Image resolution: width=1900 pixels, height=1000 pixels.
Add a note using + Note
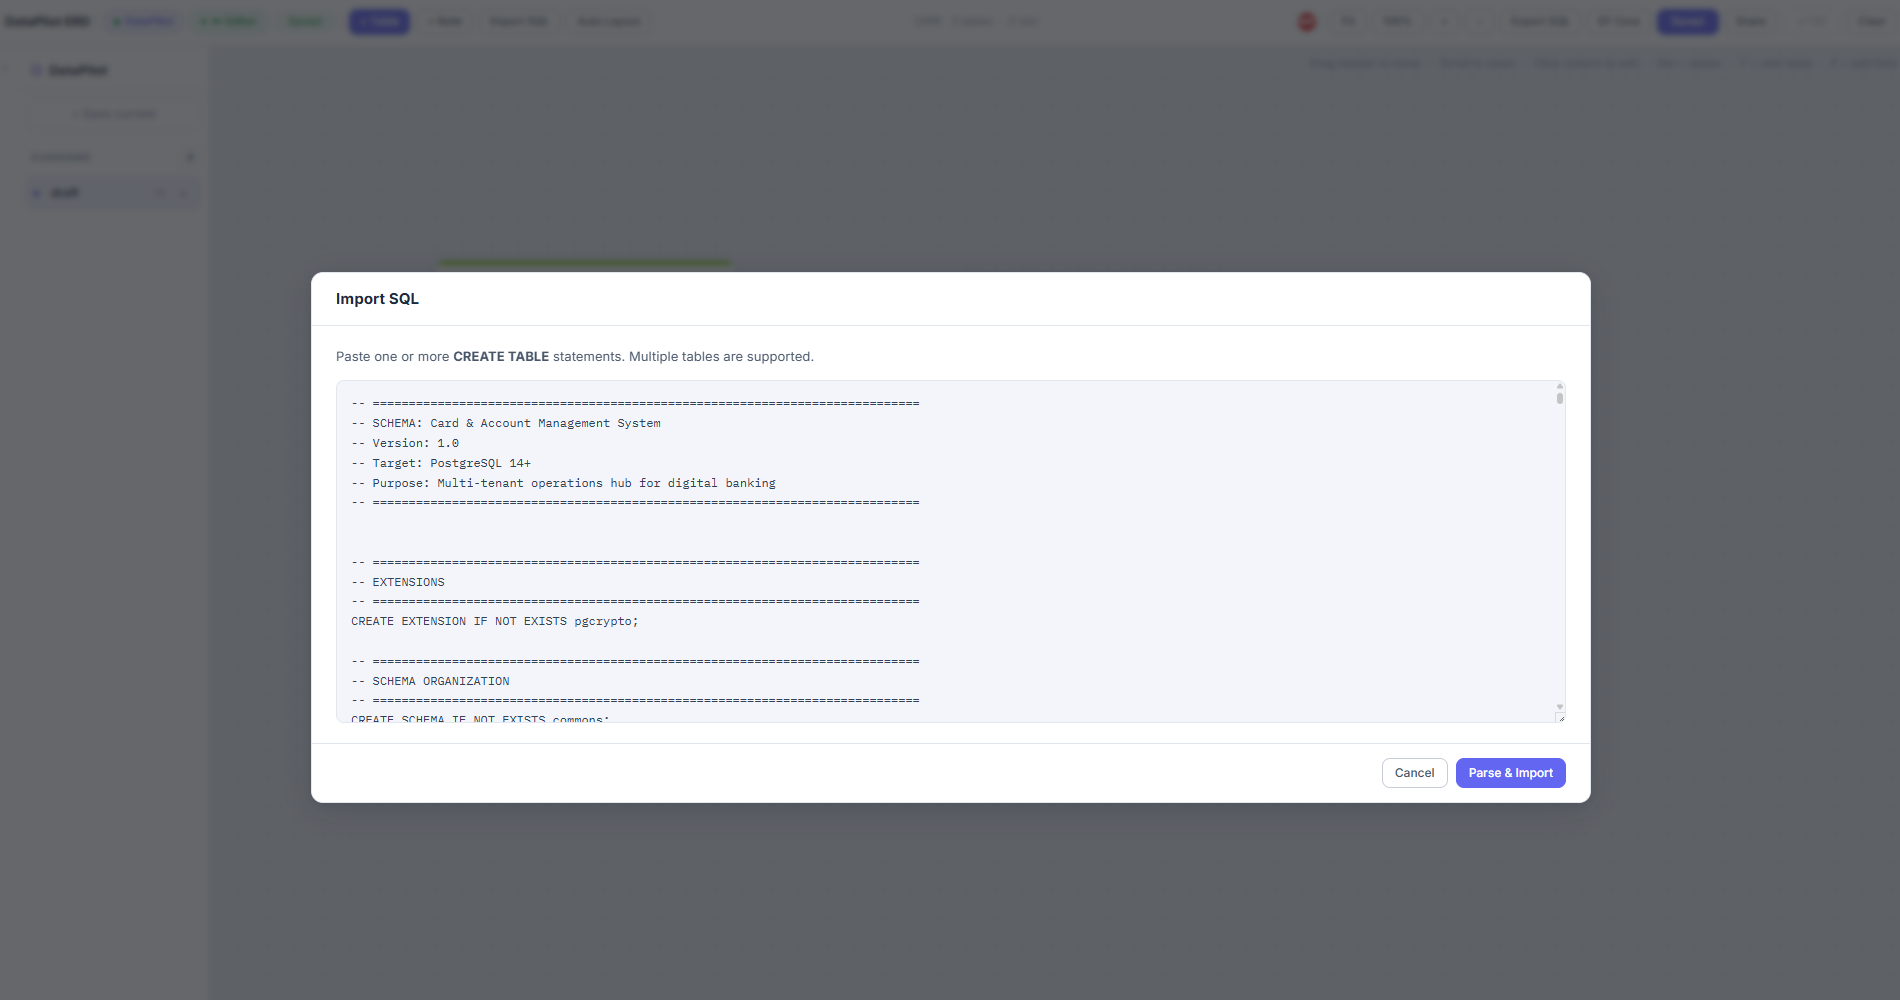pos(446,20)
